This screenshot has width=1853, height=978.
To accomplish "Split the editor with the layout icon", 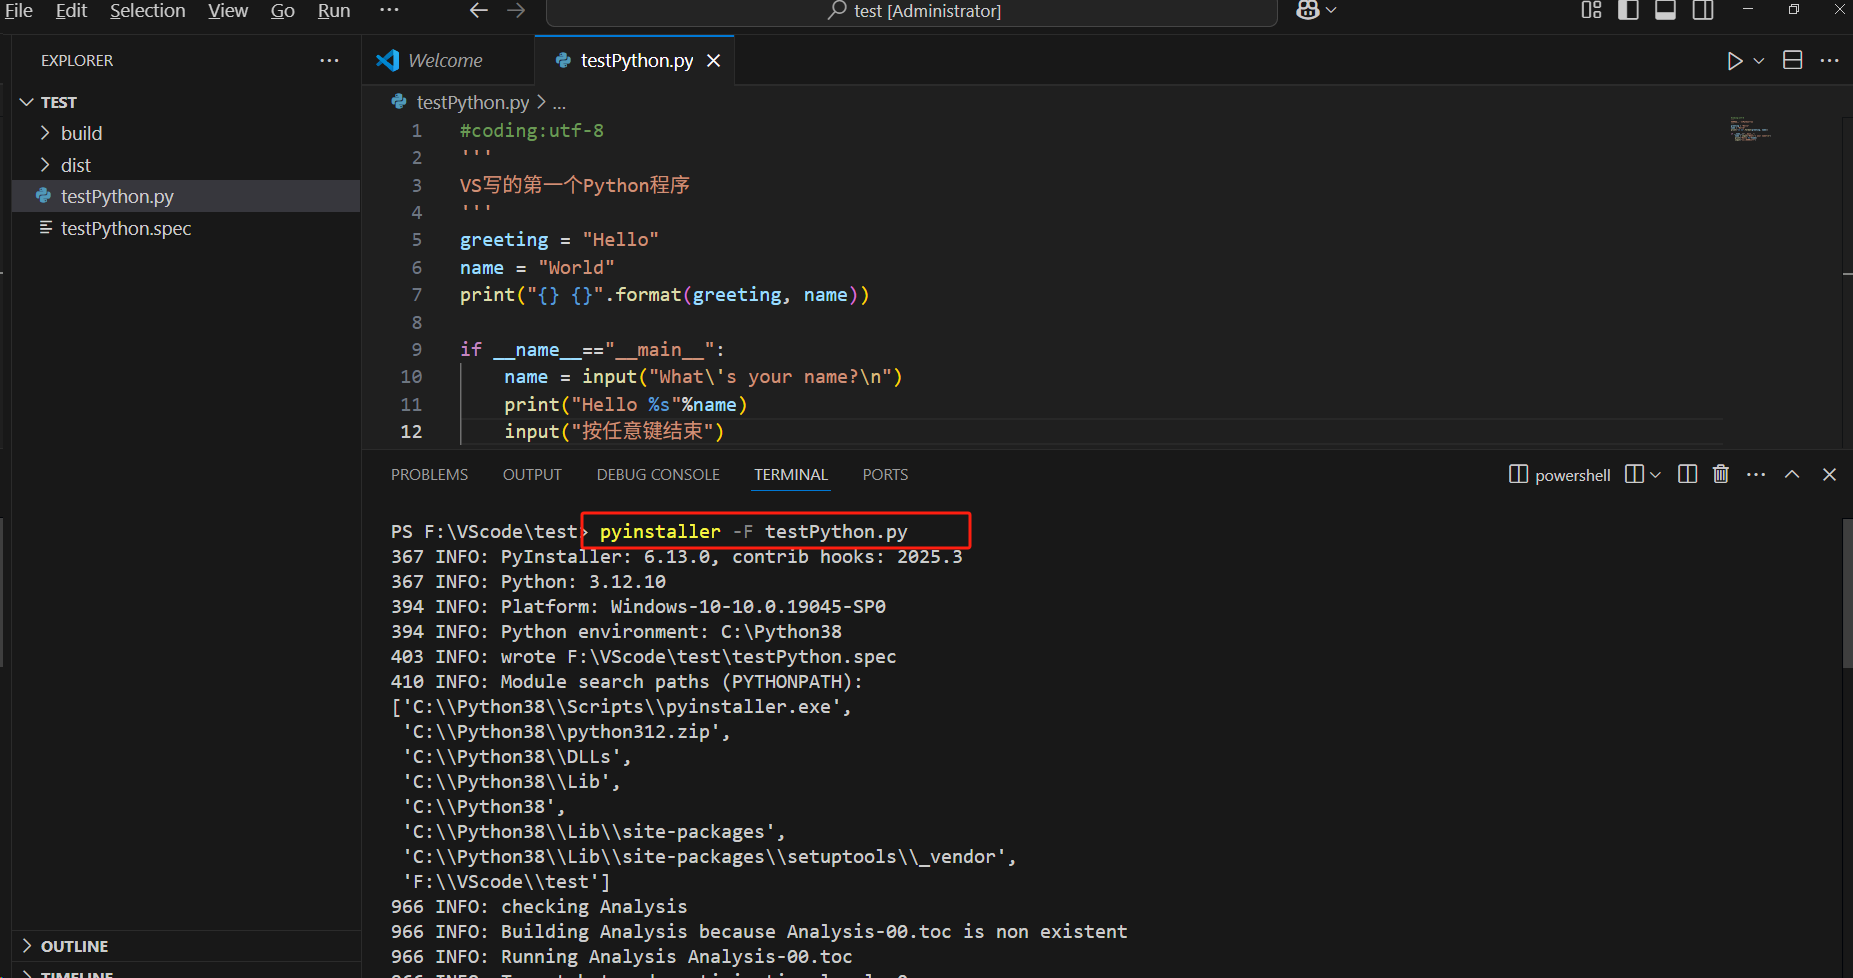I will 1793,60.
